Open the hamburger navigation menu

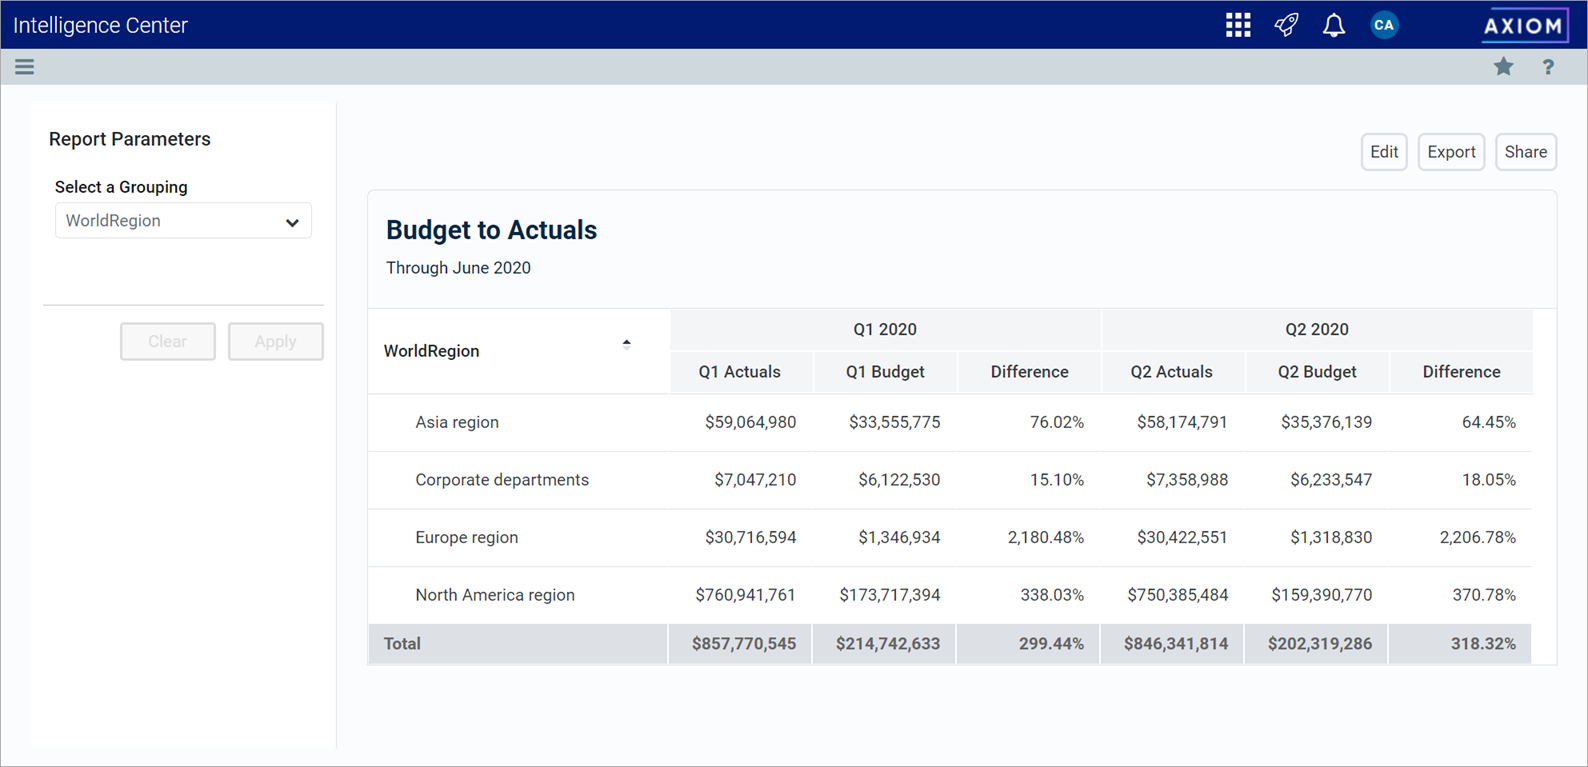coord(25,67)
